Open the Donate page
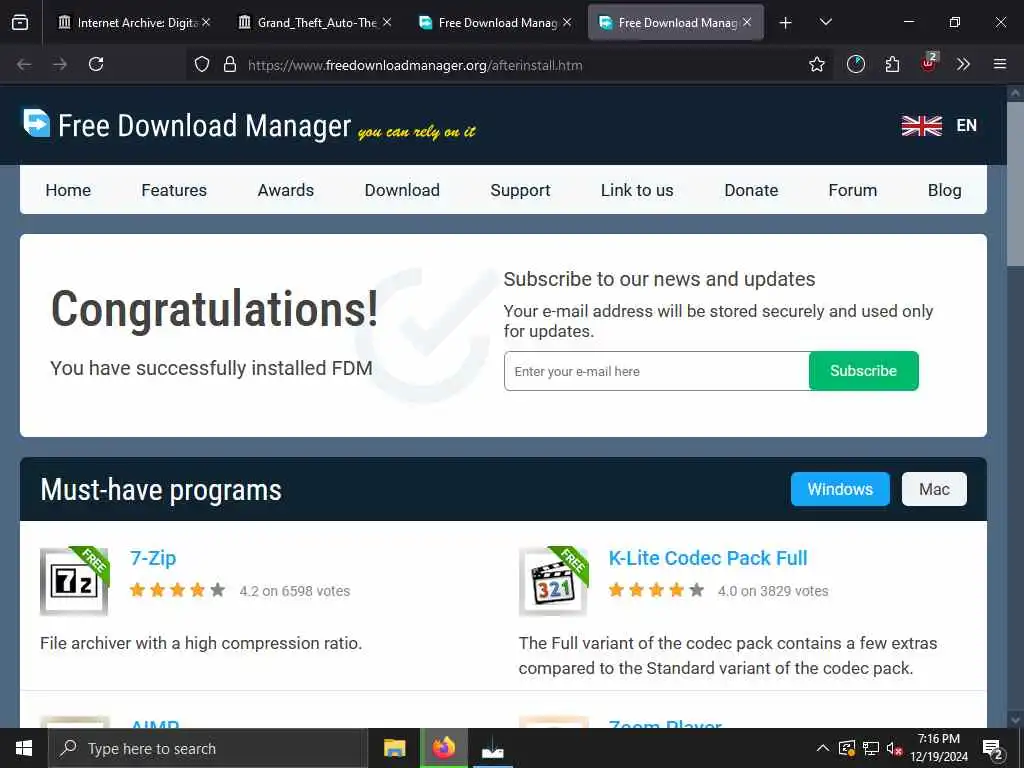 click(x=751, y=190)
